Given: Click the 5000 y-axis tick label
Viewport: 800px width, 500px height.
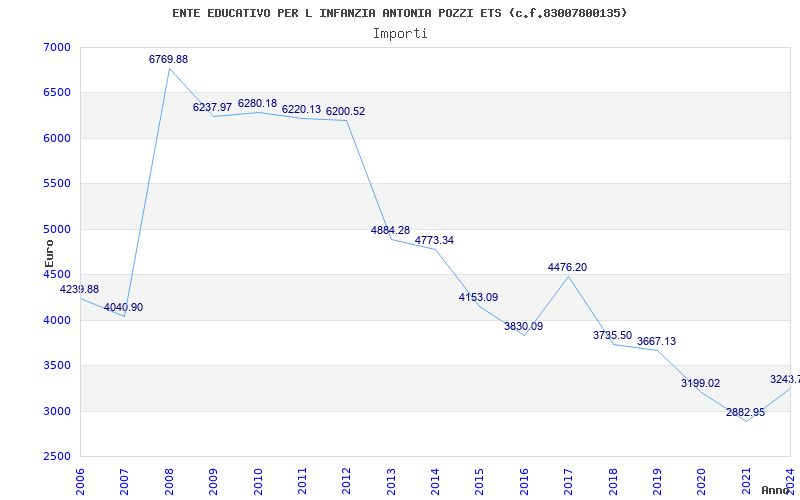Looking at the screenshot, I should pos(56,230).
